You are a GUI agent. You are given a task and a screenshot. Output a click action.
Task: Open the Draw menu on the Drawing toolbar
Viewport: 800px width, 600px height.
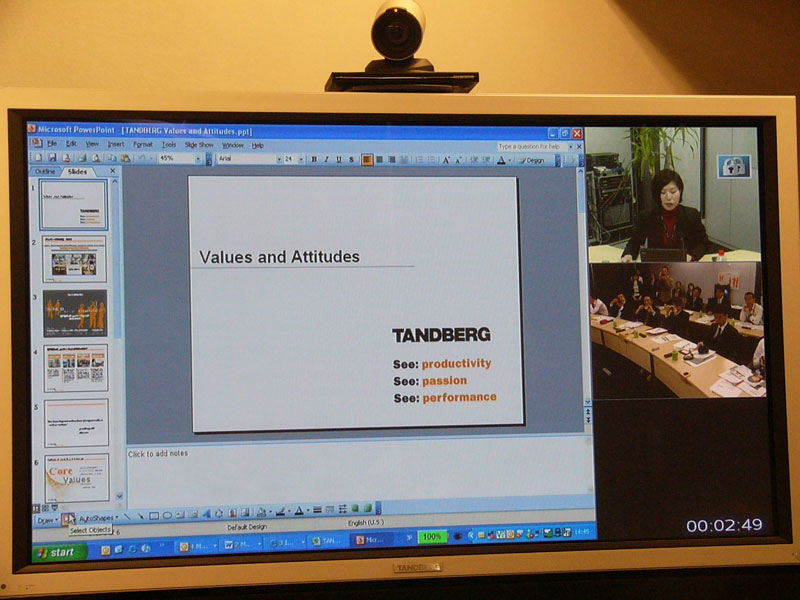(x=46, y=520)
